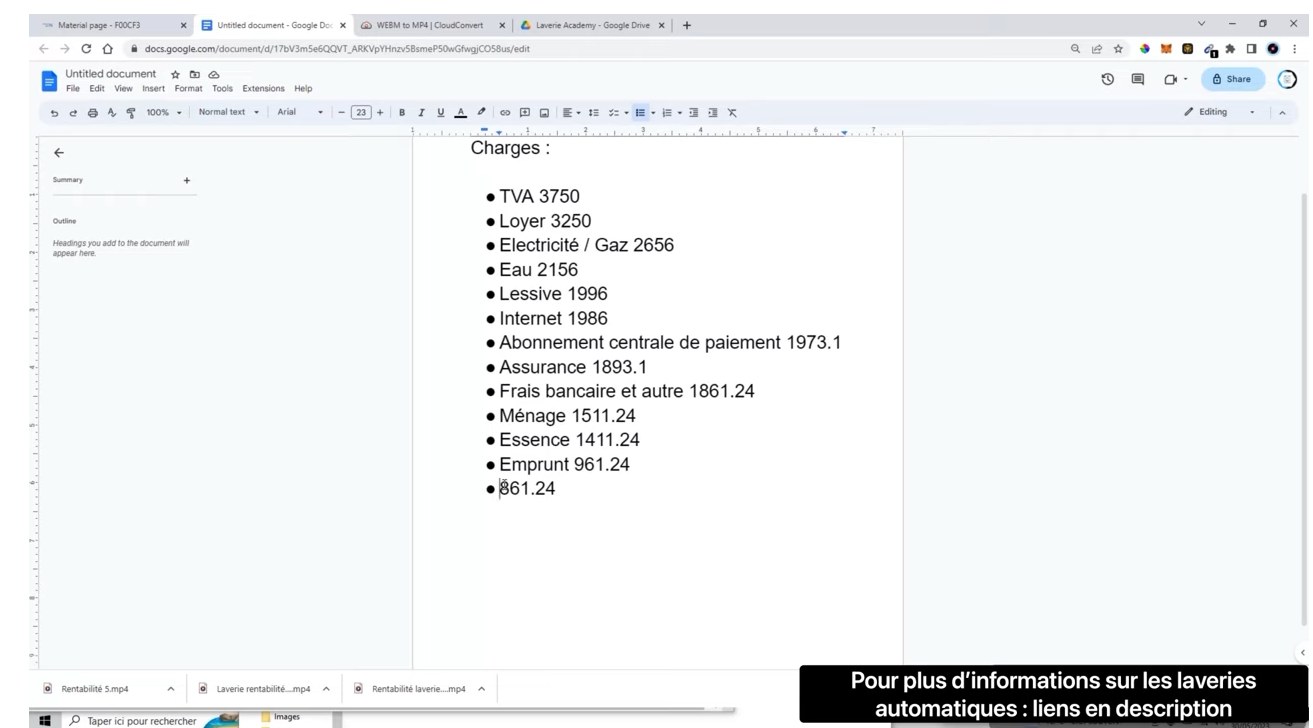Open the Editing mode dropdown
Viewport: 1313px width, 728px height.
(1219, 112)
